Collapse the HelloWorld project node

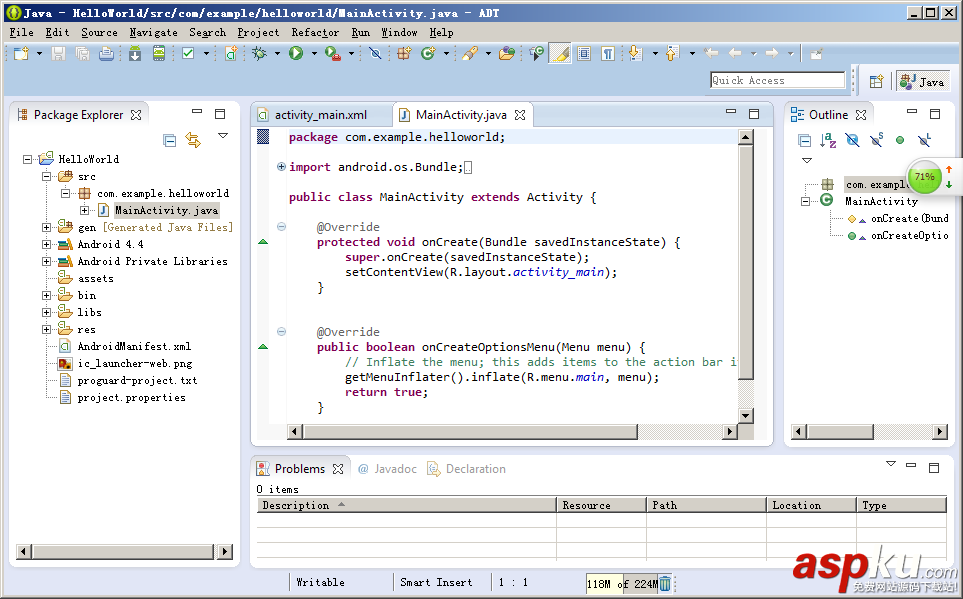coord(28,159)
